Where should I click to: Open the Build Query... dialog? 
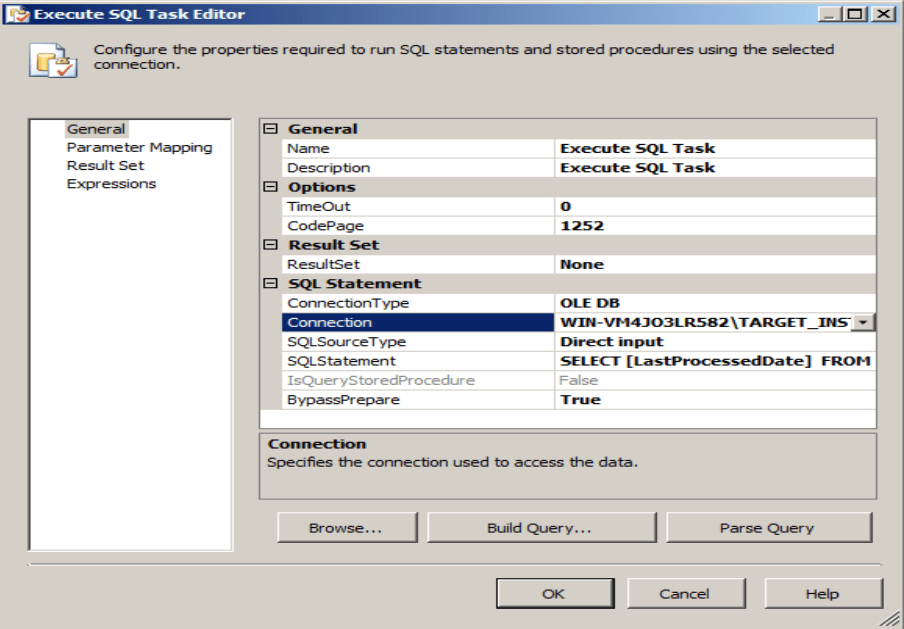coord(539,528)
